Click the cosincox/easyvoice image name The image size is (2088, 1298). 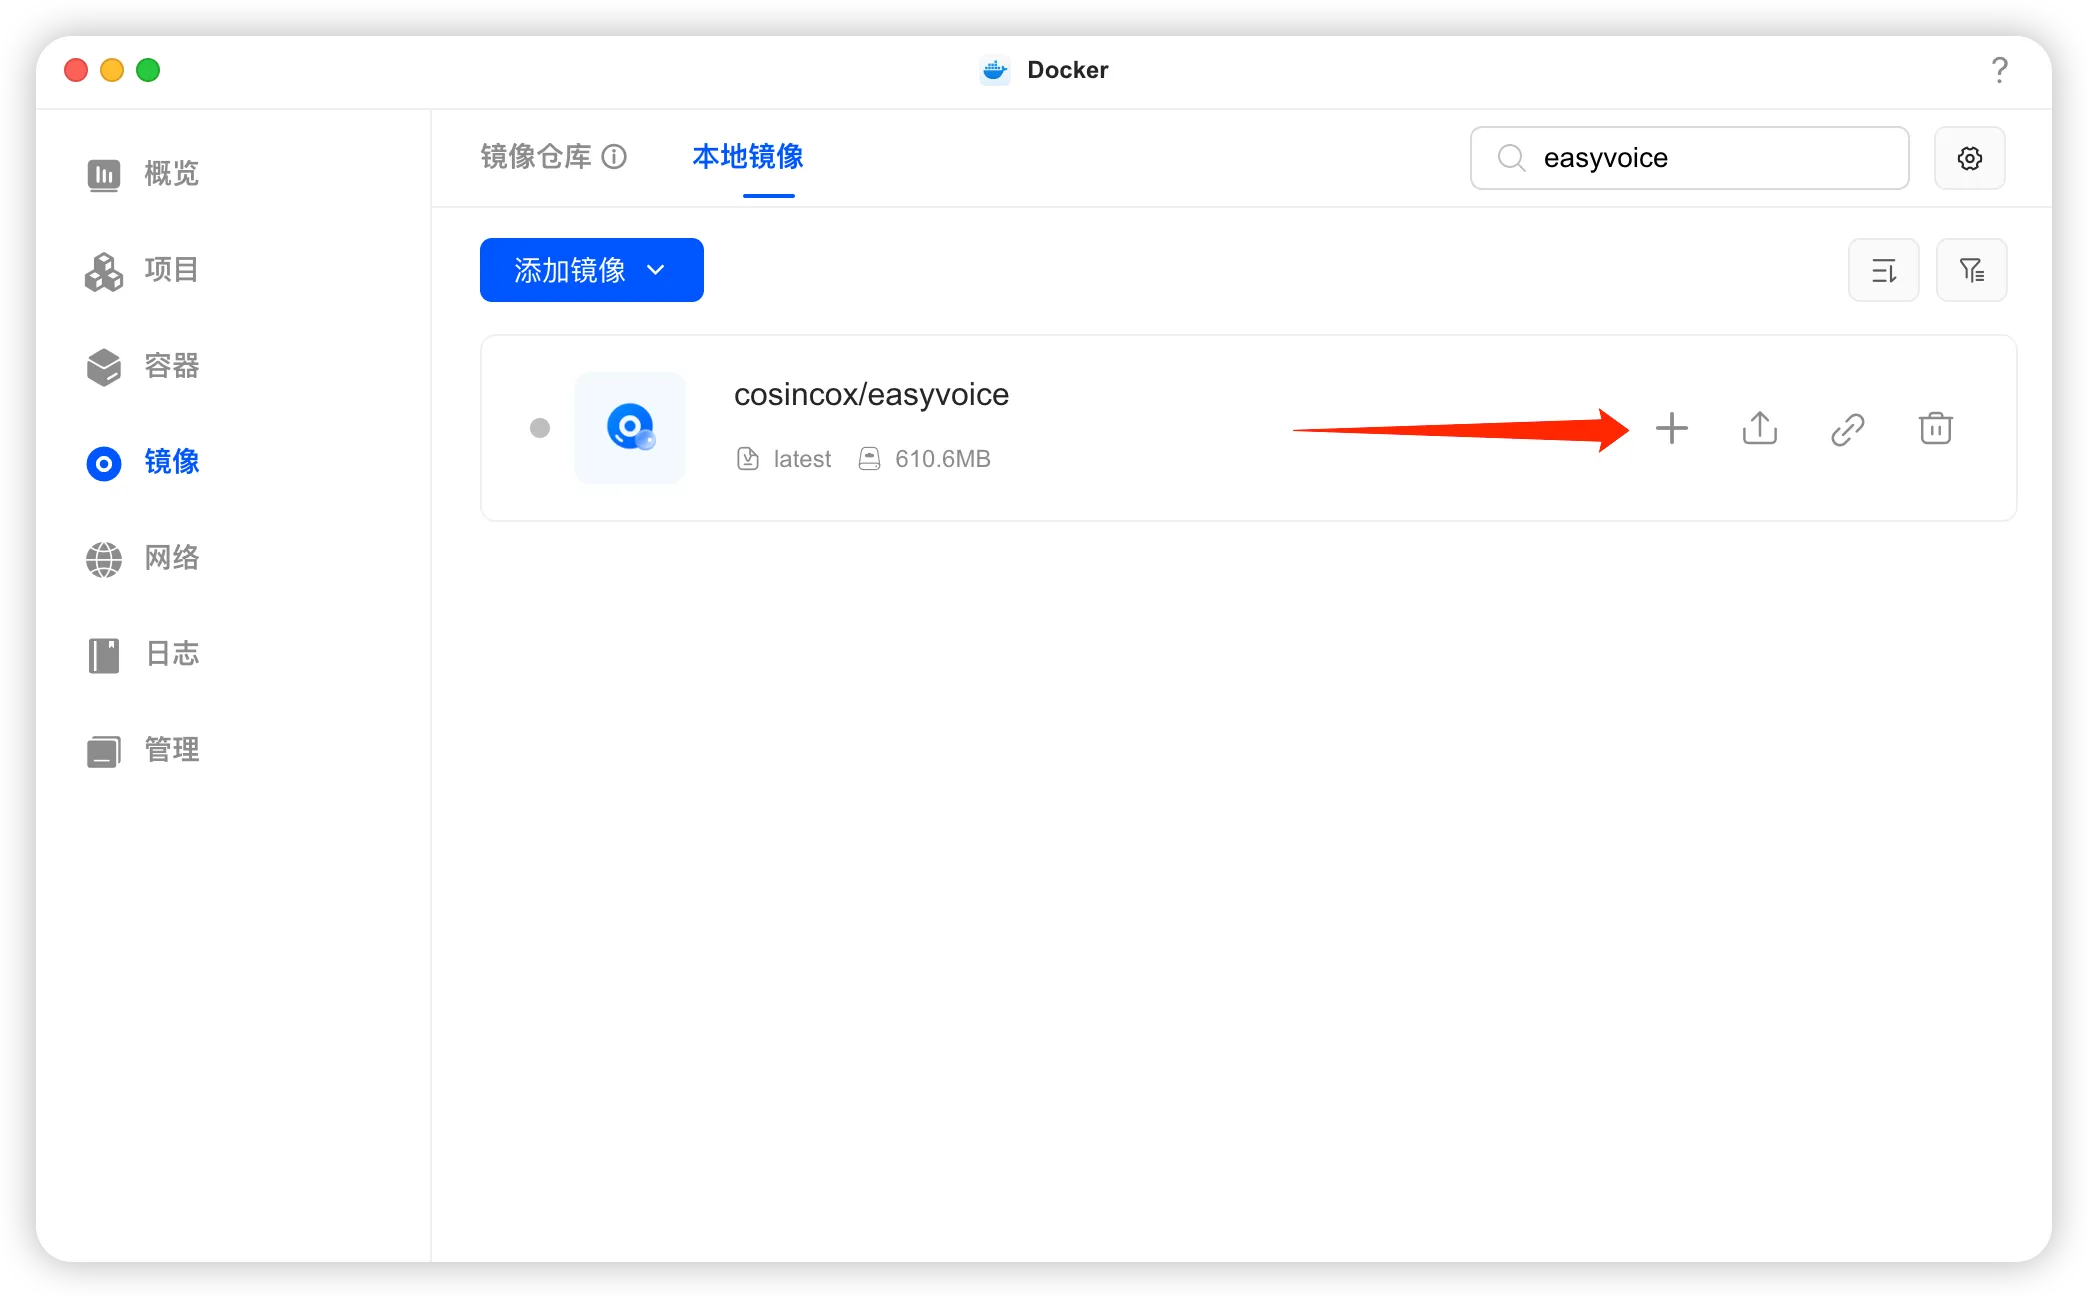(x=871, y=395)
